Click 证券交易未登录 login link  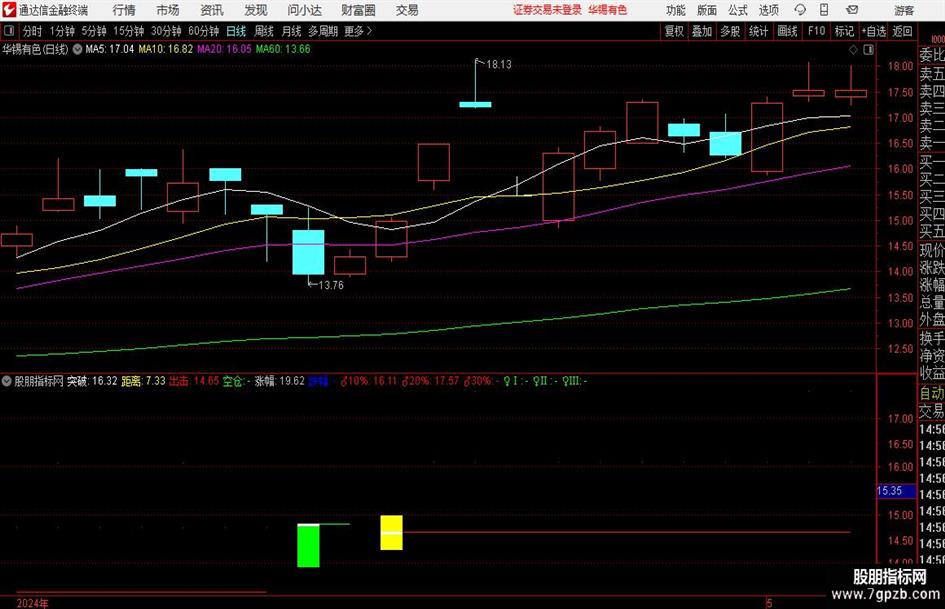click(547, 10)
